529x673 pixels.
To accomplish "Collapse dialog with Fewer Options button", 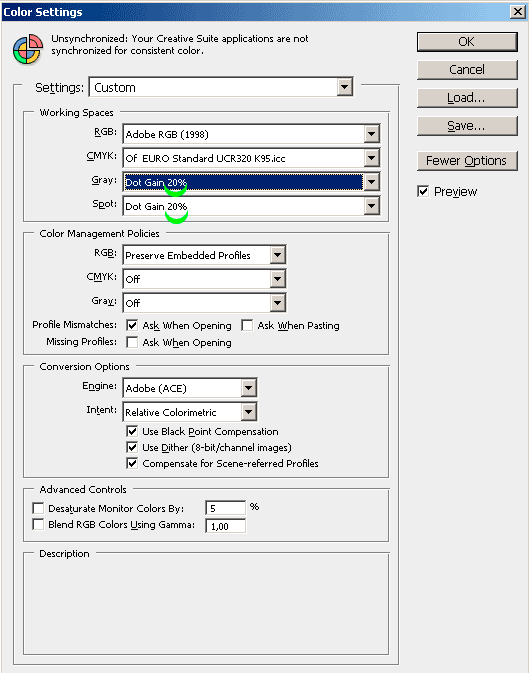I will pos(467,161).
